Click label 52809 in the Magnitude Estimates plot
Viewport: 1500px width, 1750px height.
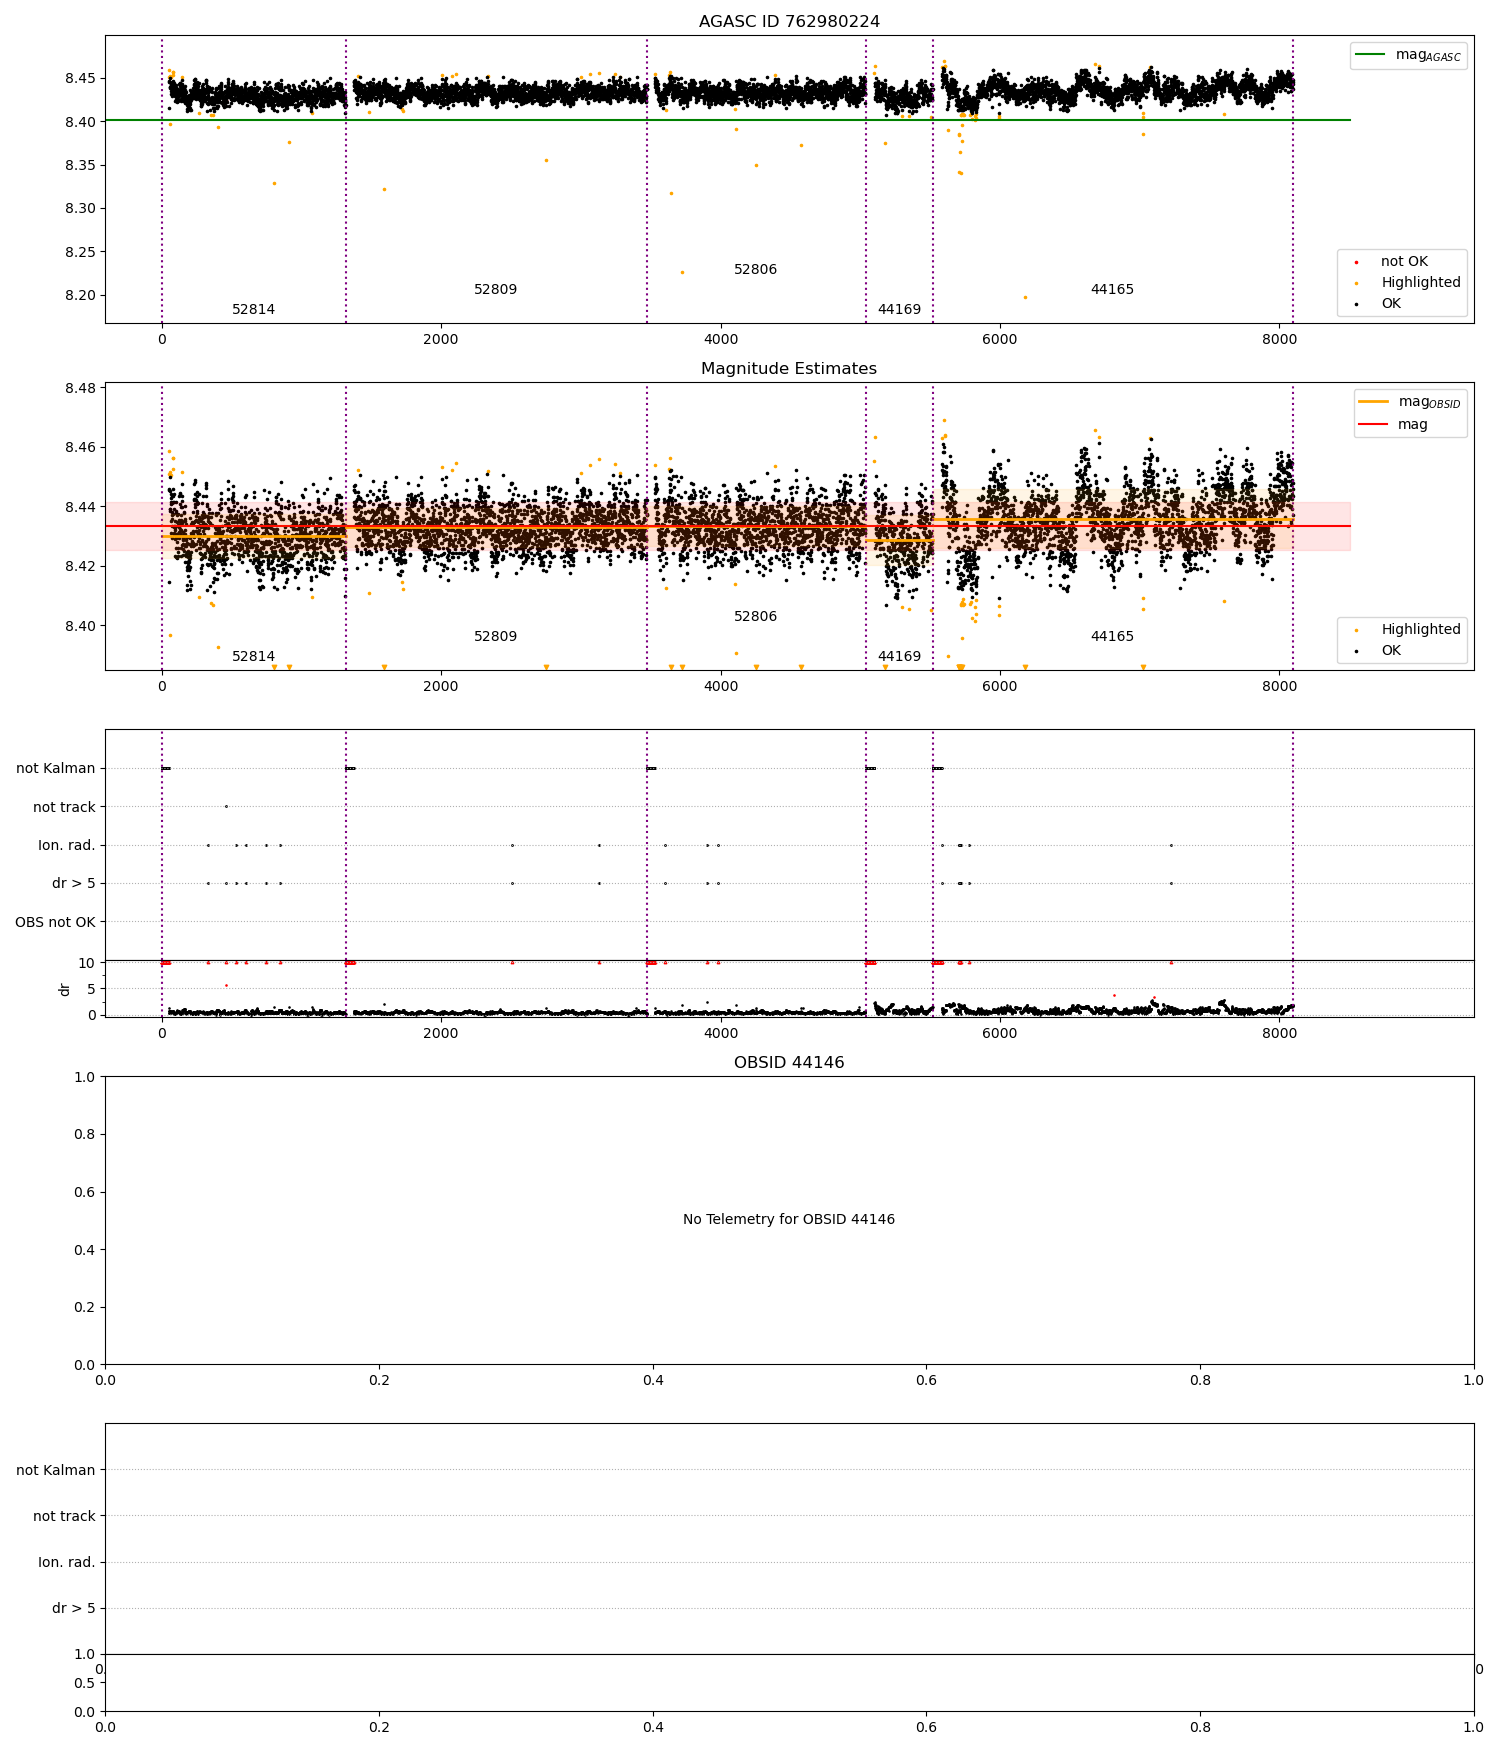coord(496,637)
